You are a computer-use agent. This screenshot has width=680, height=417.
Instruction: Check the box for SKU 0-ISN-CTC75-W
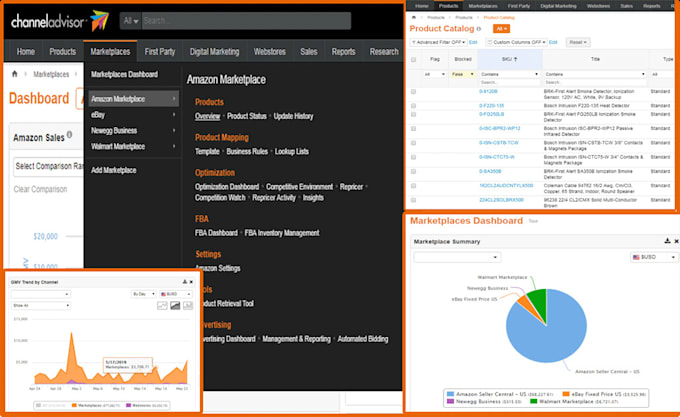[x=413, y=157]
